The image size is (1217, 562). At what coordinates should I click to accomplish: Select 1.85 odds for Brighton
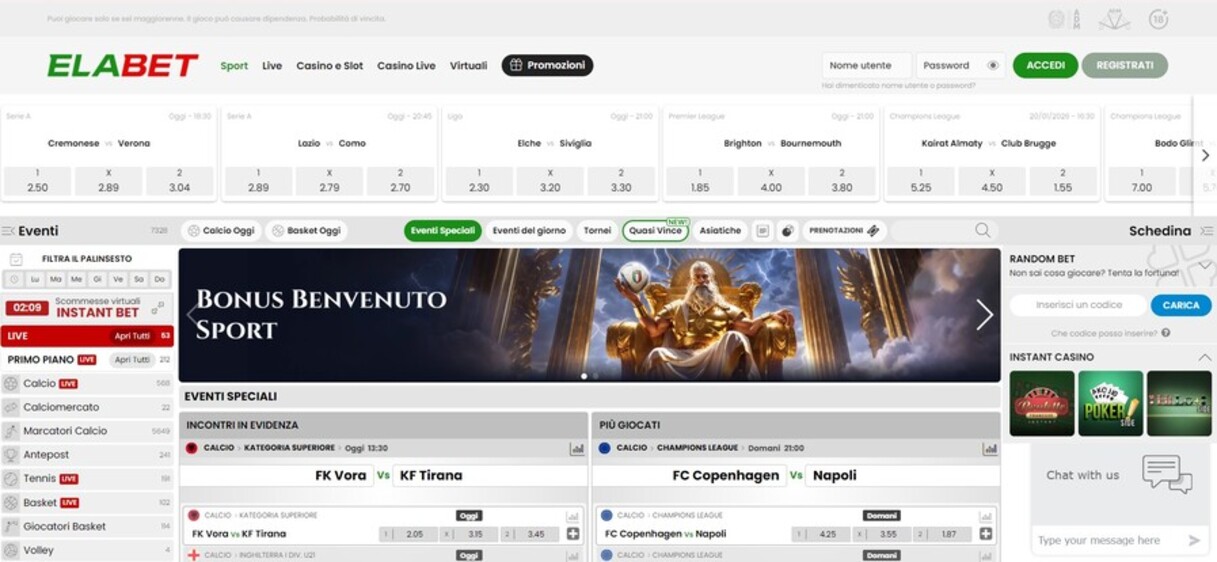tap(700, 181)
